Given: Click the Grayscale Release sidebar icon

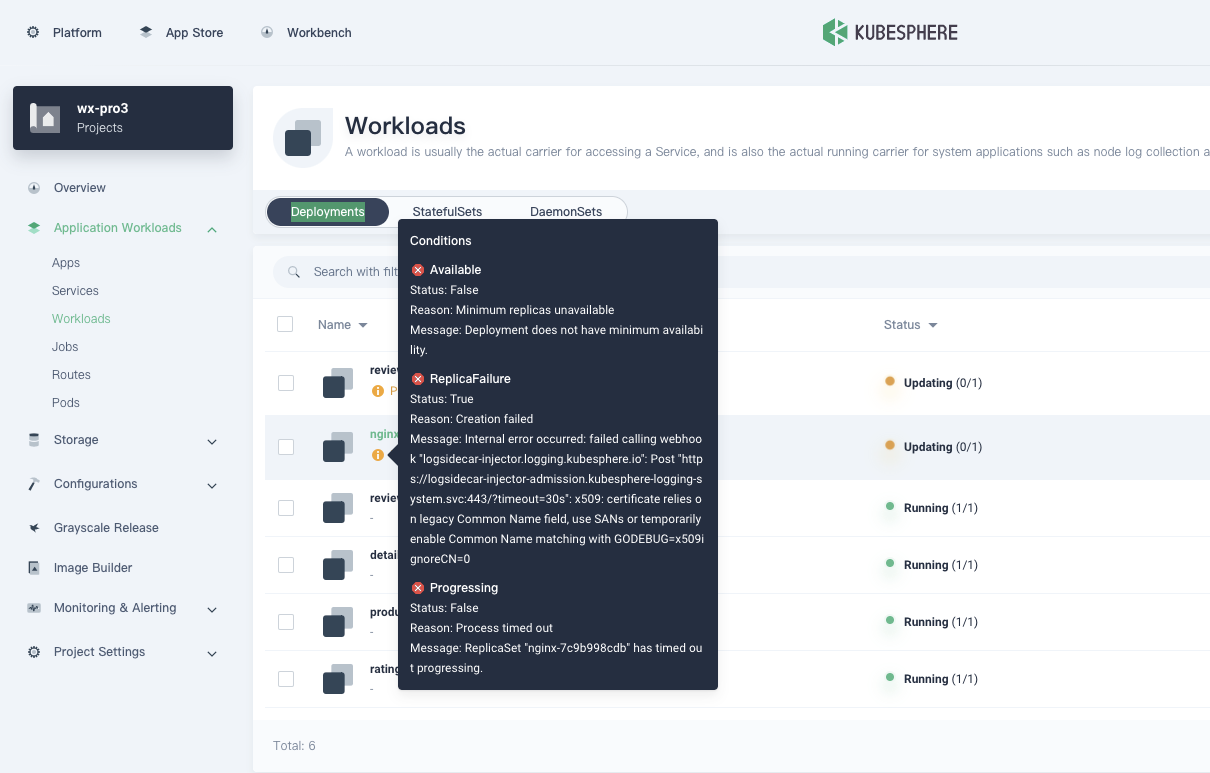Looking at the screenshot, I should click(32, 527).
